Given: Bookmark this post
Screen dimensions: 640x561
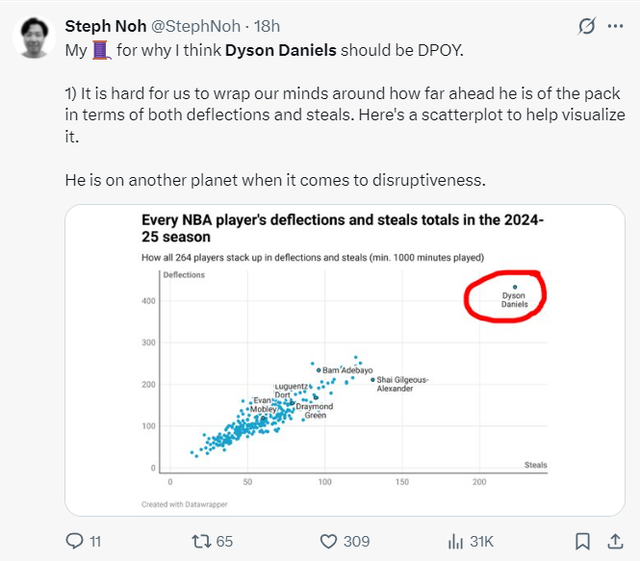Looking at the screenshot, I should (x=582, y=541).
